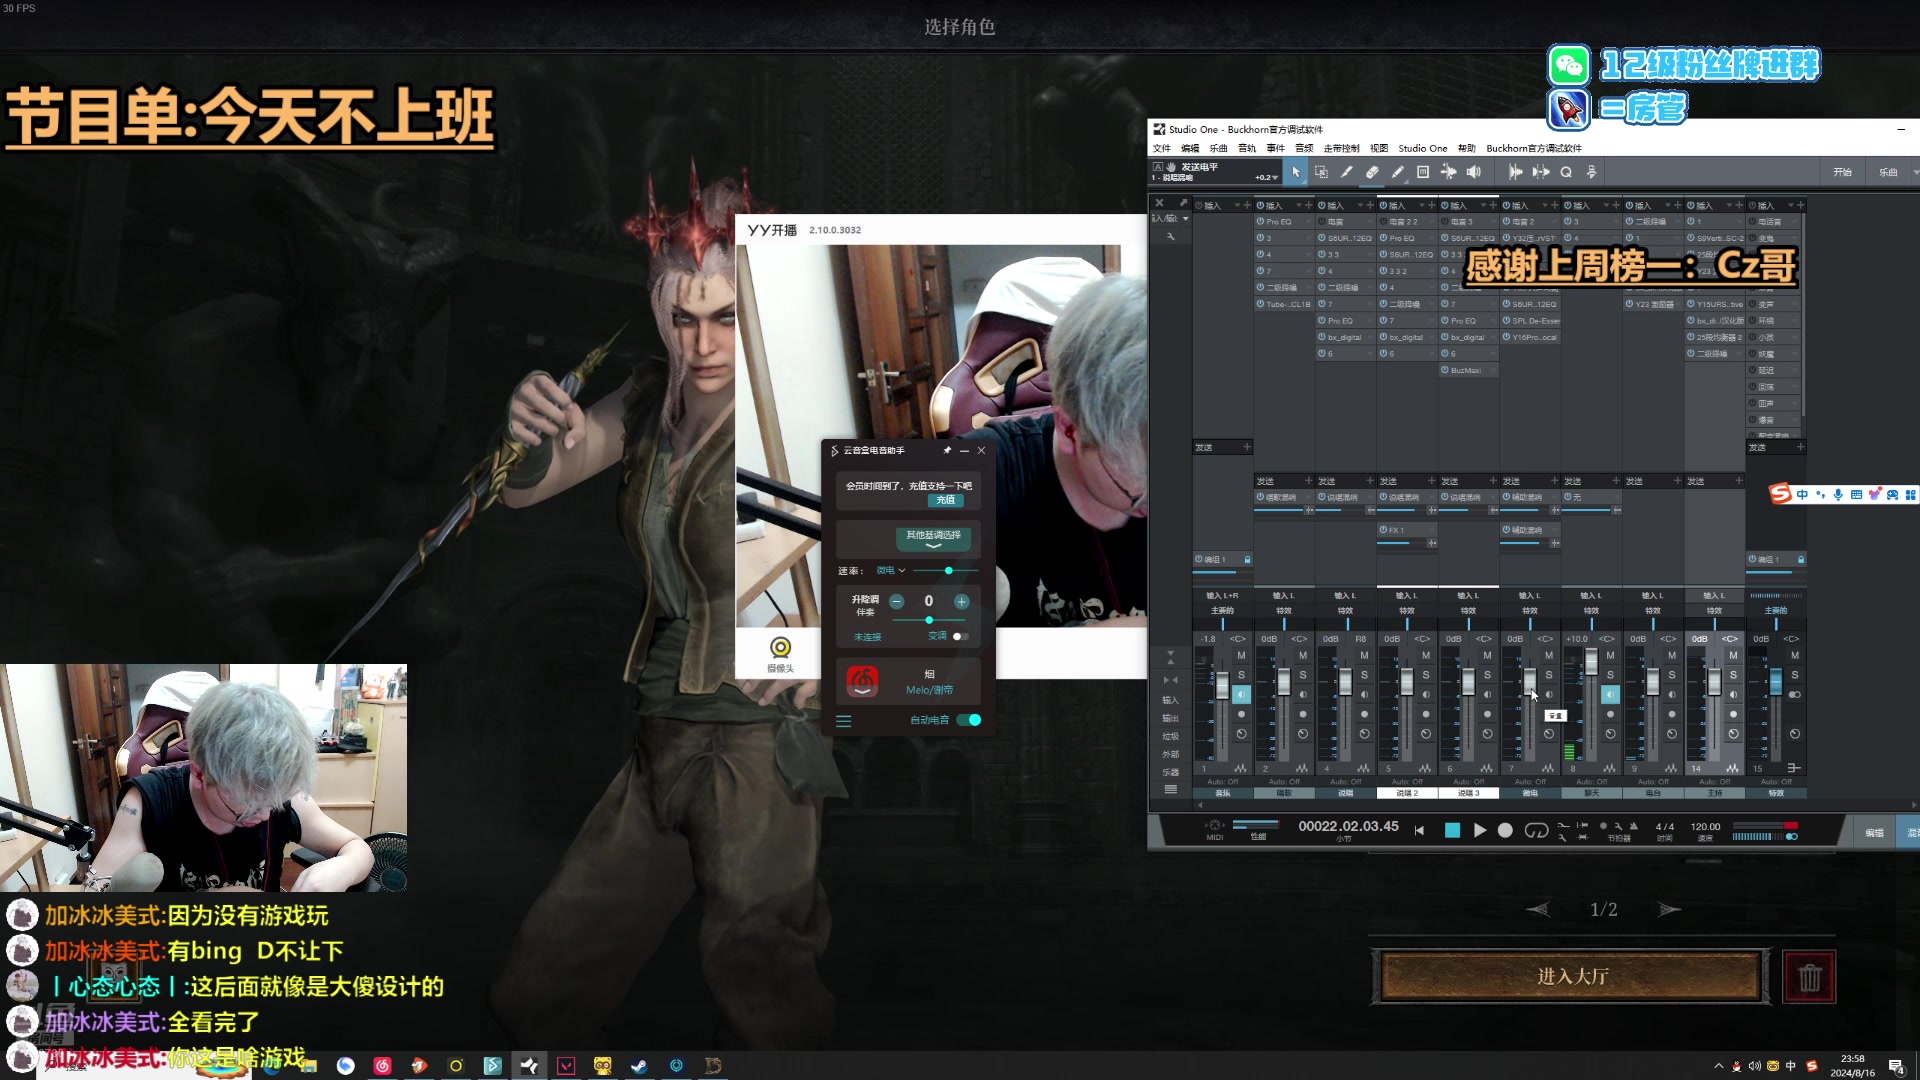1920x1080 pixels.
Task: Select the Arrow tool in Studio One
Action: pyautogui.click(x=1296, y=172)
